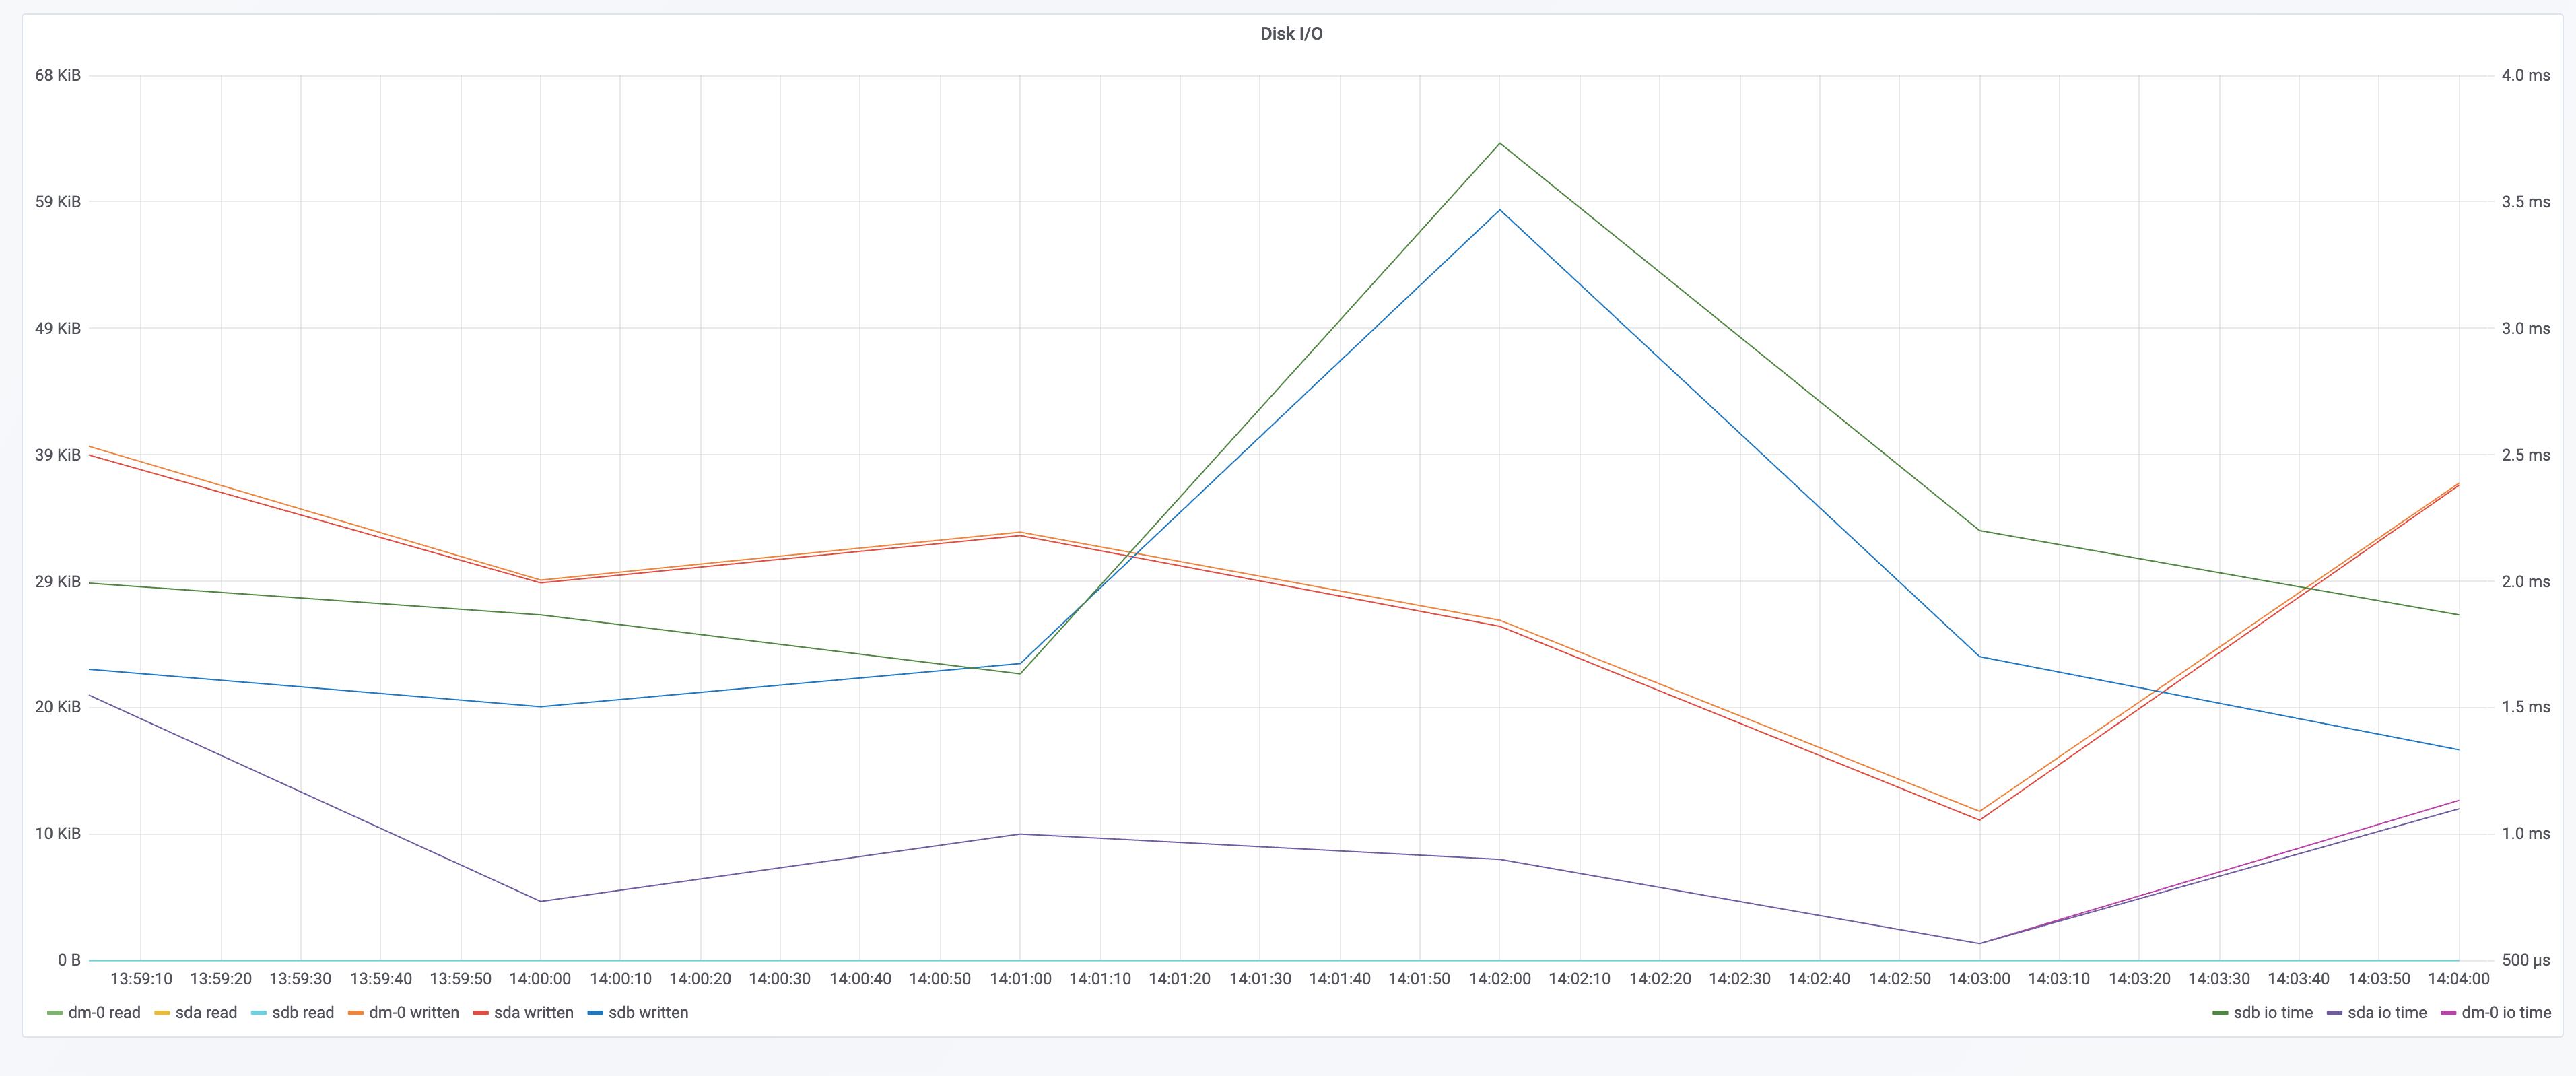Click sdb written blue color swatch
Image resolution: width=2576 pixels, height=1076 pixels.
(595, 1013)
